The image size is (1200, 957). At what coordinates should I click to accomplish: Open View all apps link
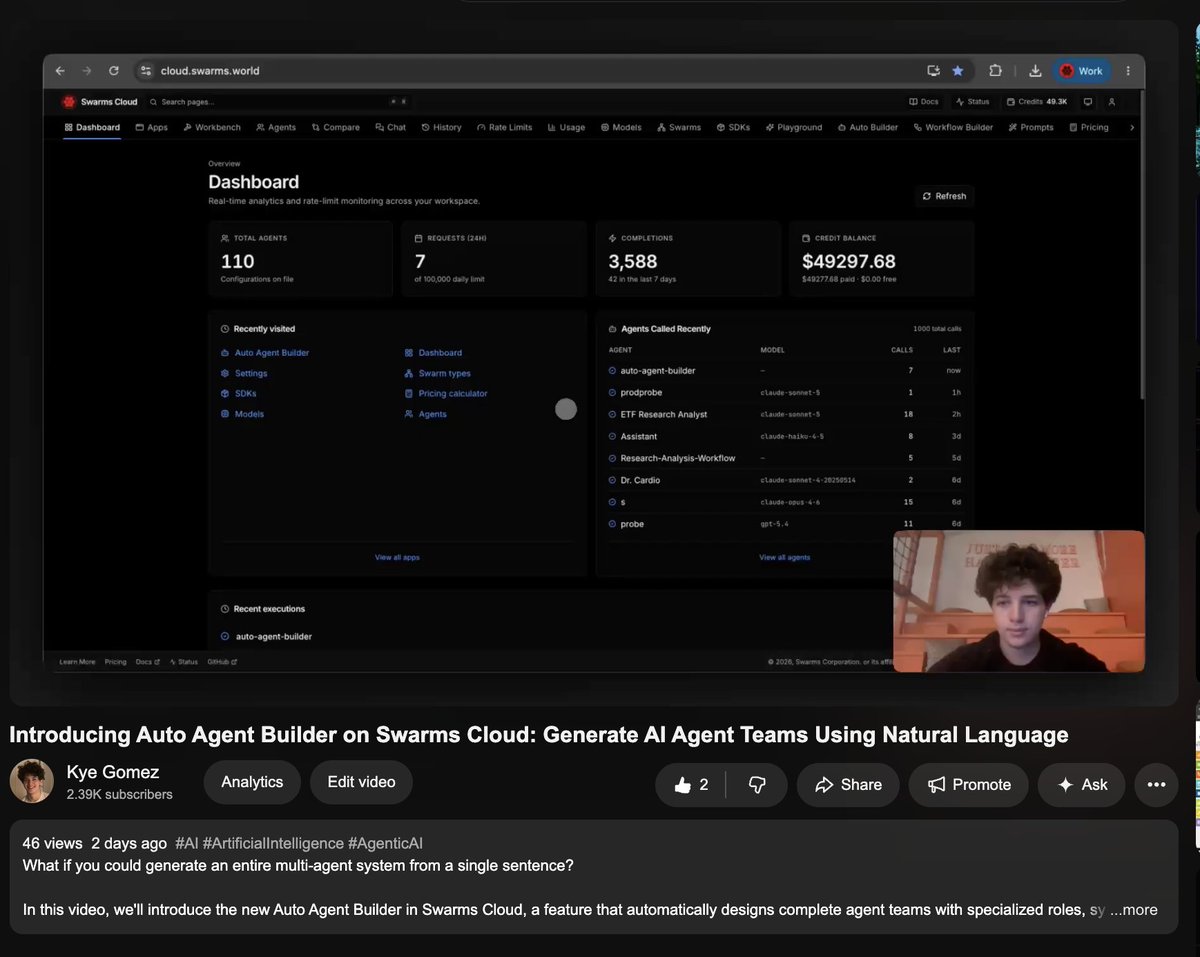(397, 557)
